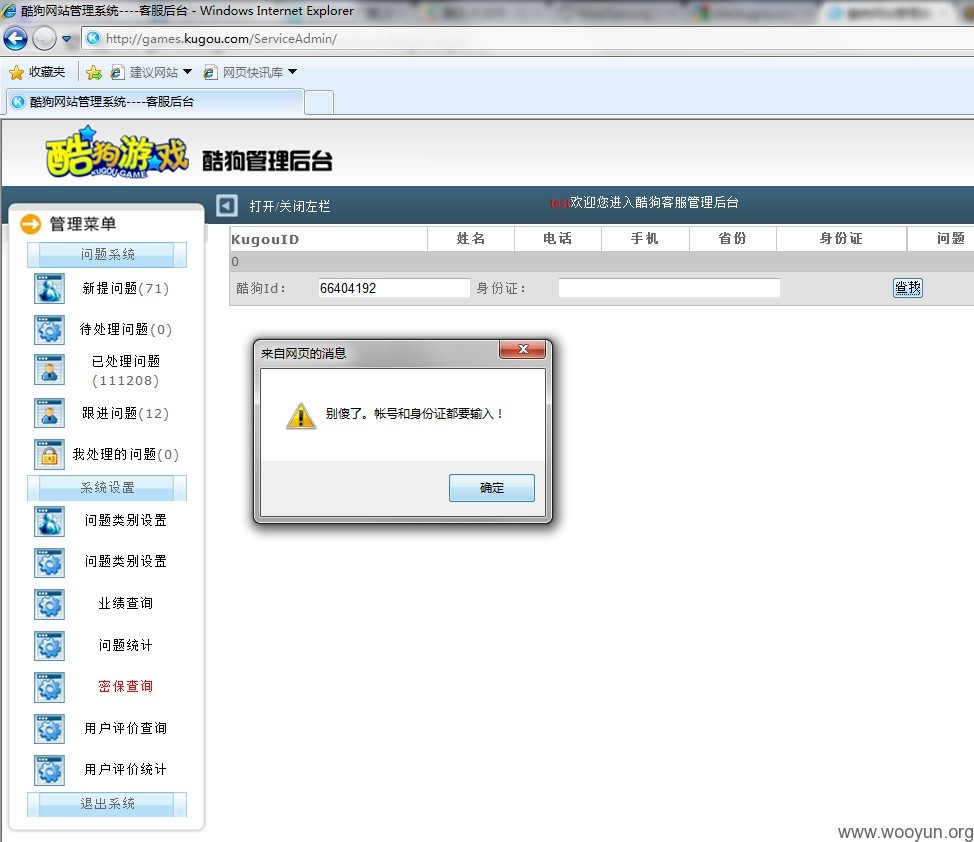Click the alert message 别傻了 text
974x842 pixels.
tap(414, 414)
